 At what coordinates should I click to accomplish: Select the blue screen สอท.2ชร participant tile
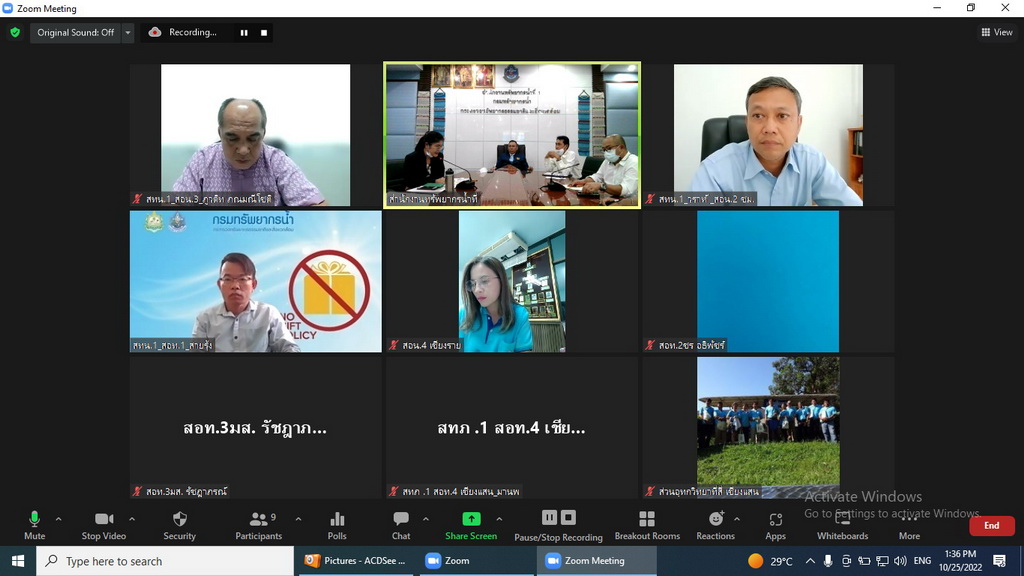coord(768,281)
